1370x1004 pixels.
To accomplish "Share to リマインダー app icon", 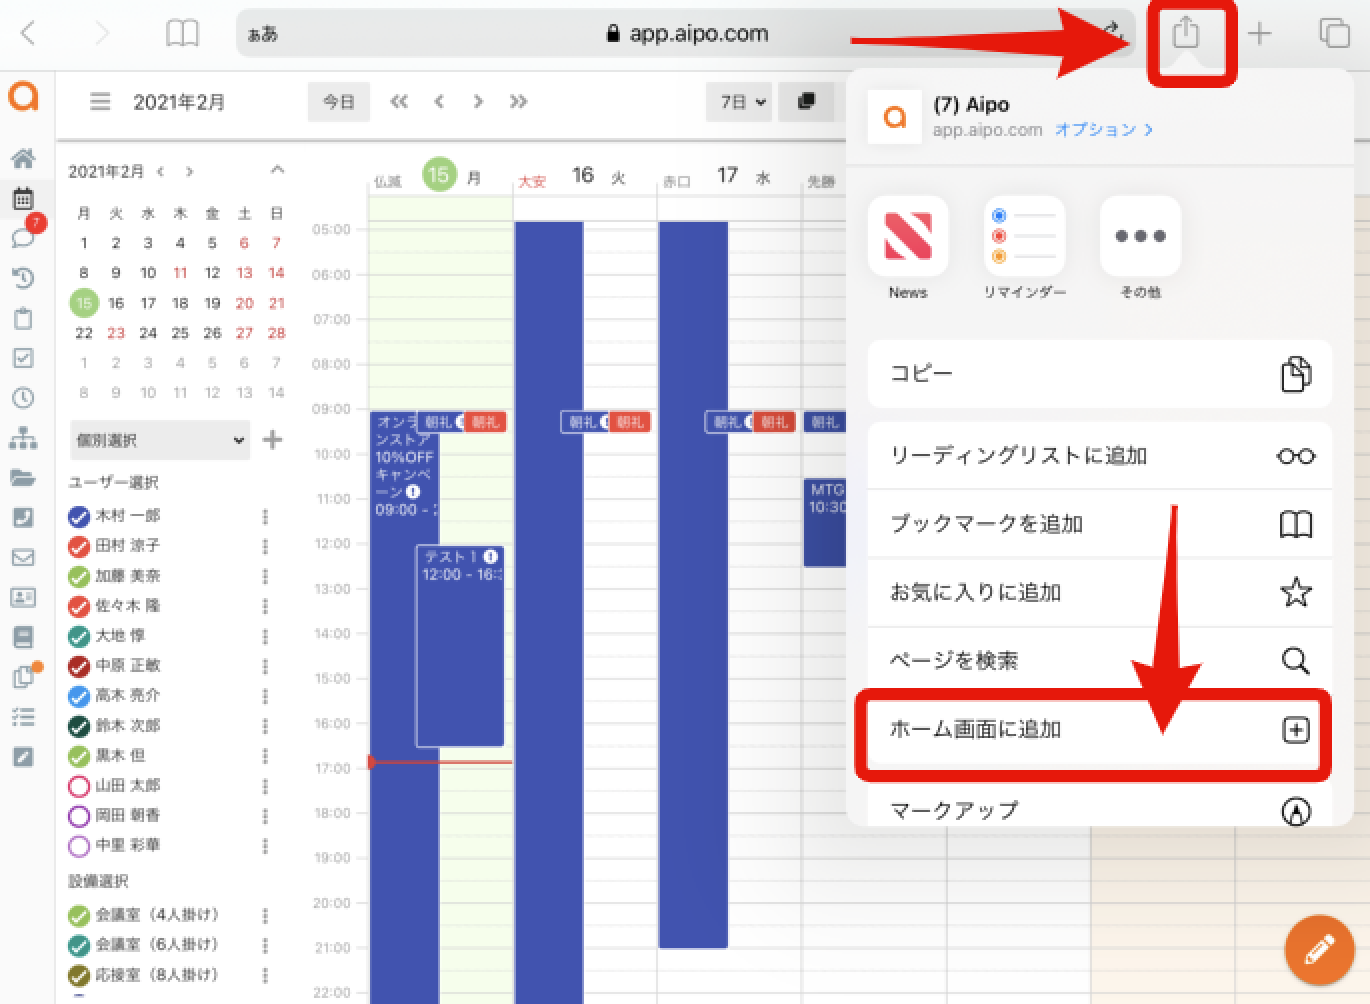I will 1024,237.
